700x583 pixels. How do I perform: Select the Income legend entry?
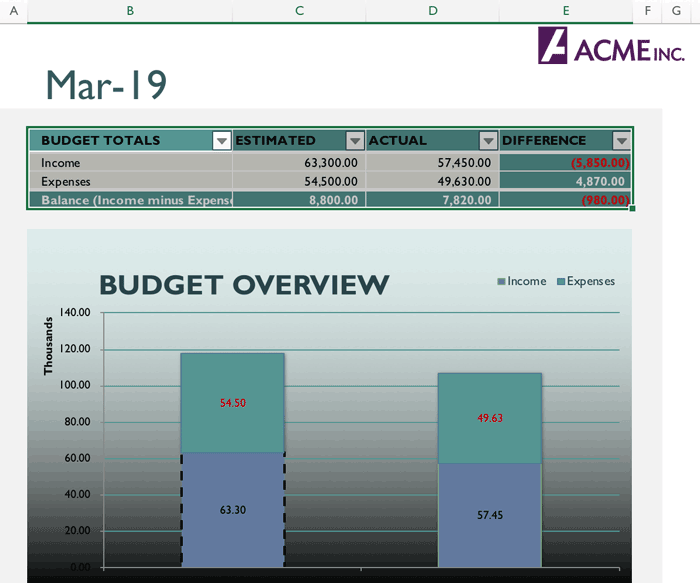[522, 281]
